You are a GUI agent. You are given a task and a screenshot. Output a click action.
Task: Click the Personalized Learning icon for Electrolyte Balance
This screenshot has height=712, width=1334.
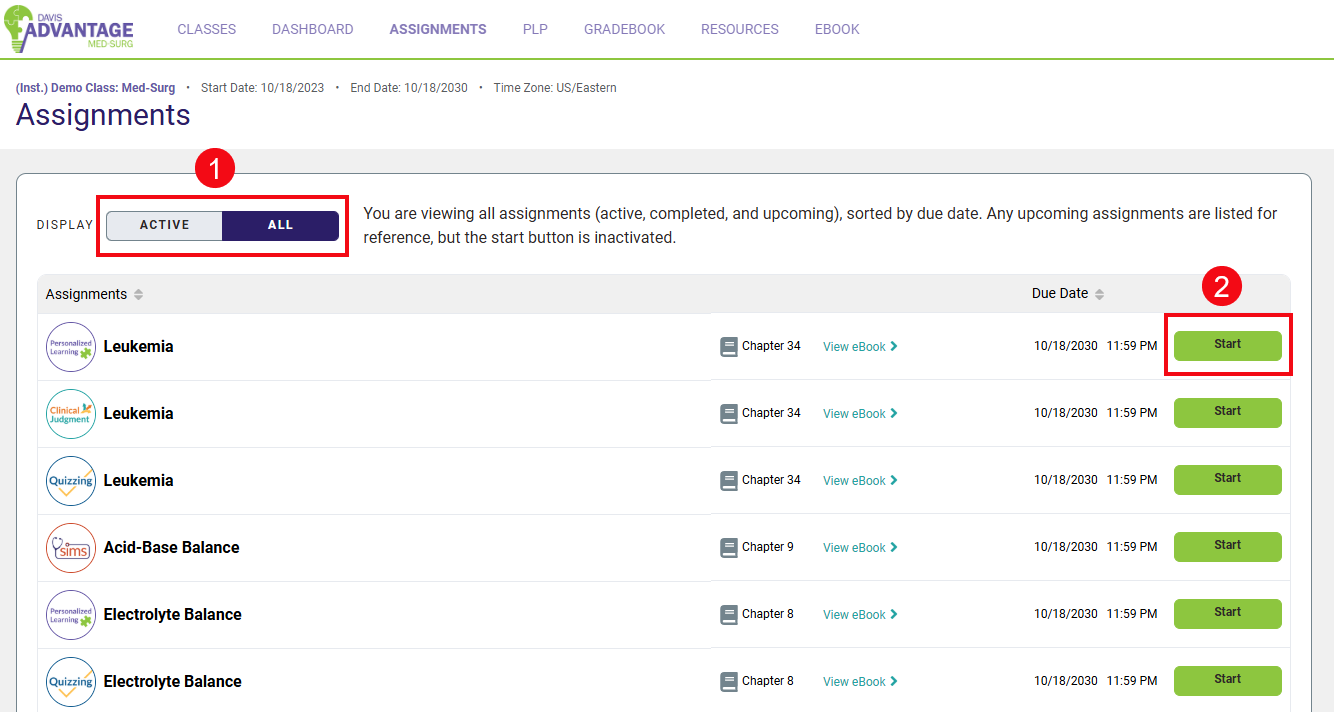click(x=71, y=615)
